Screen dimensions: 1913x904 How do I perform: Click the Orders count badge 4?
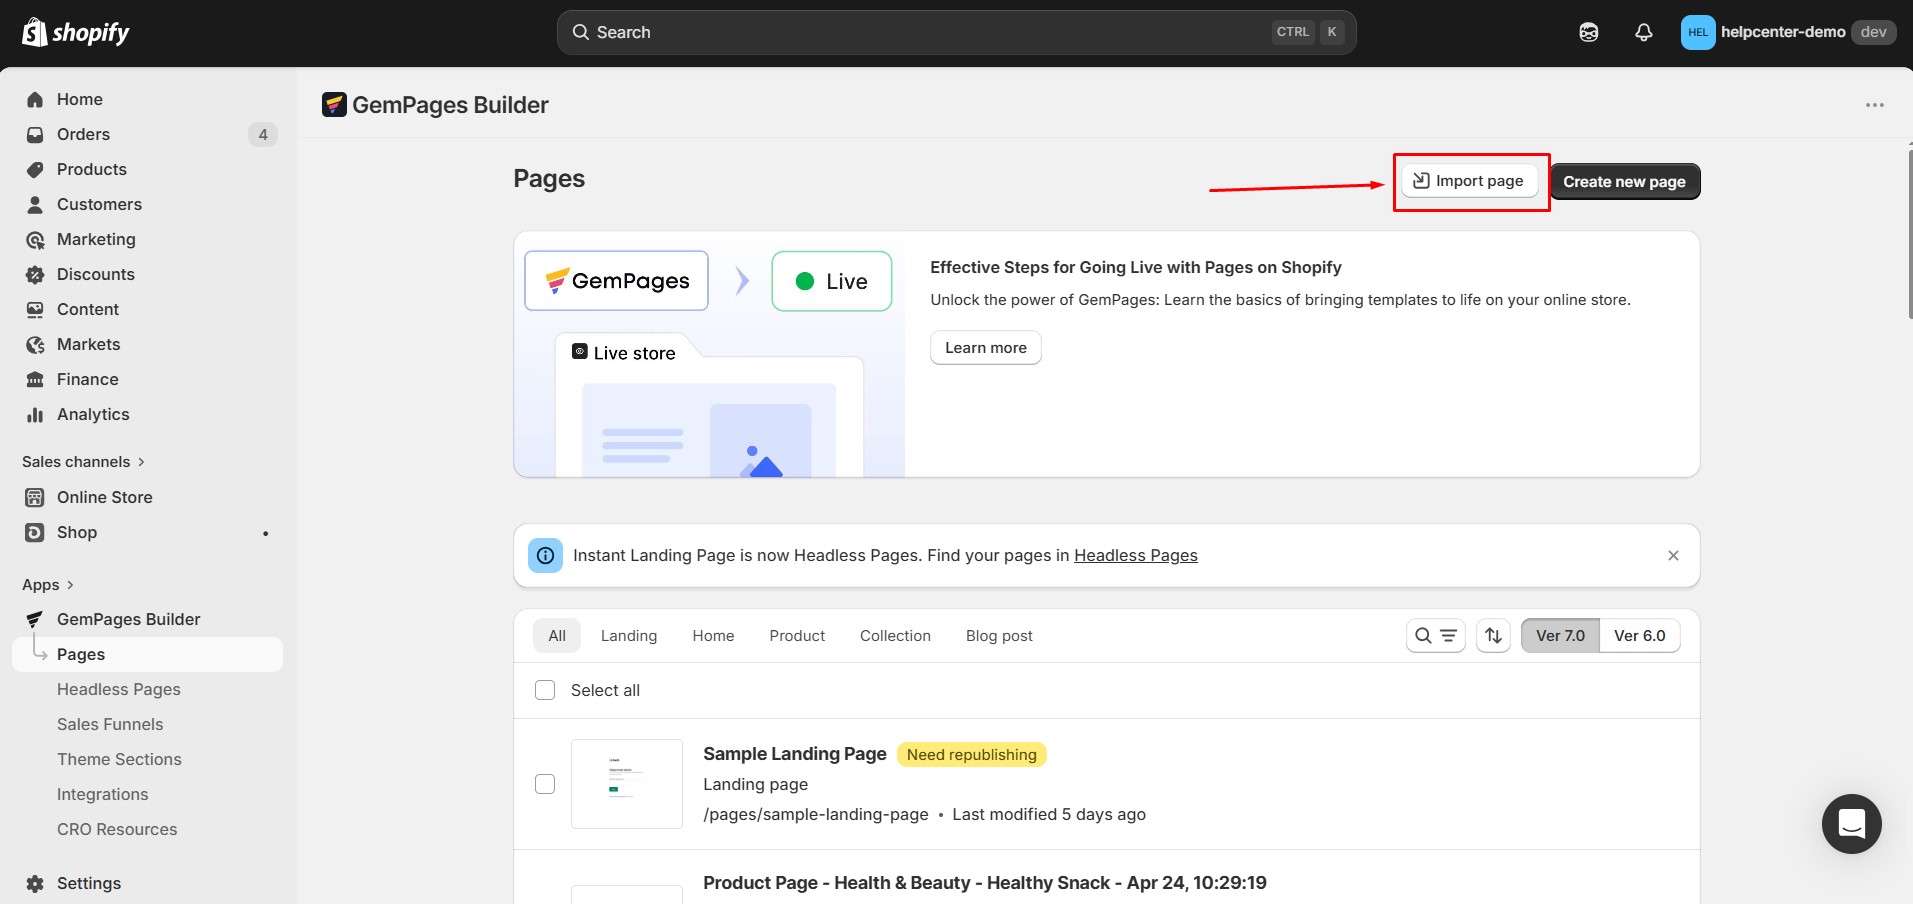(x=263, y=134)
